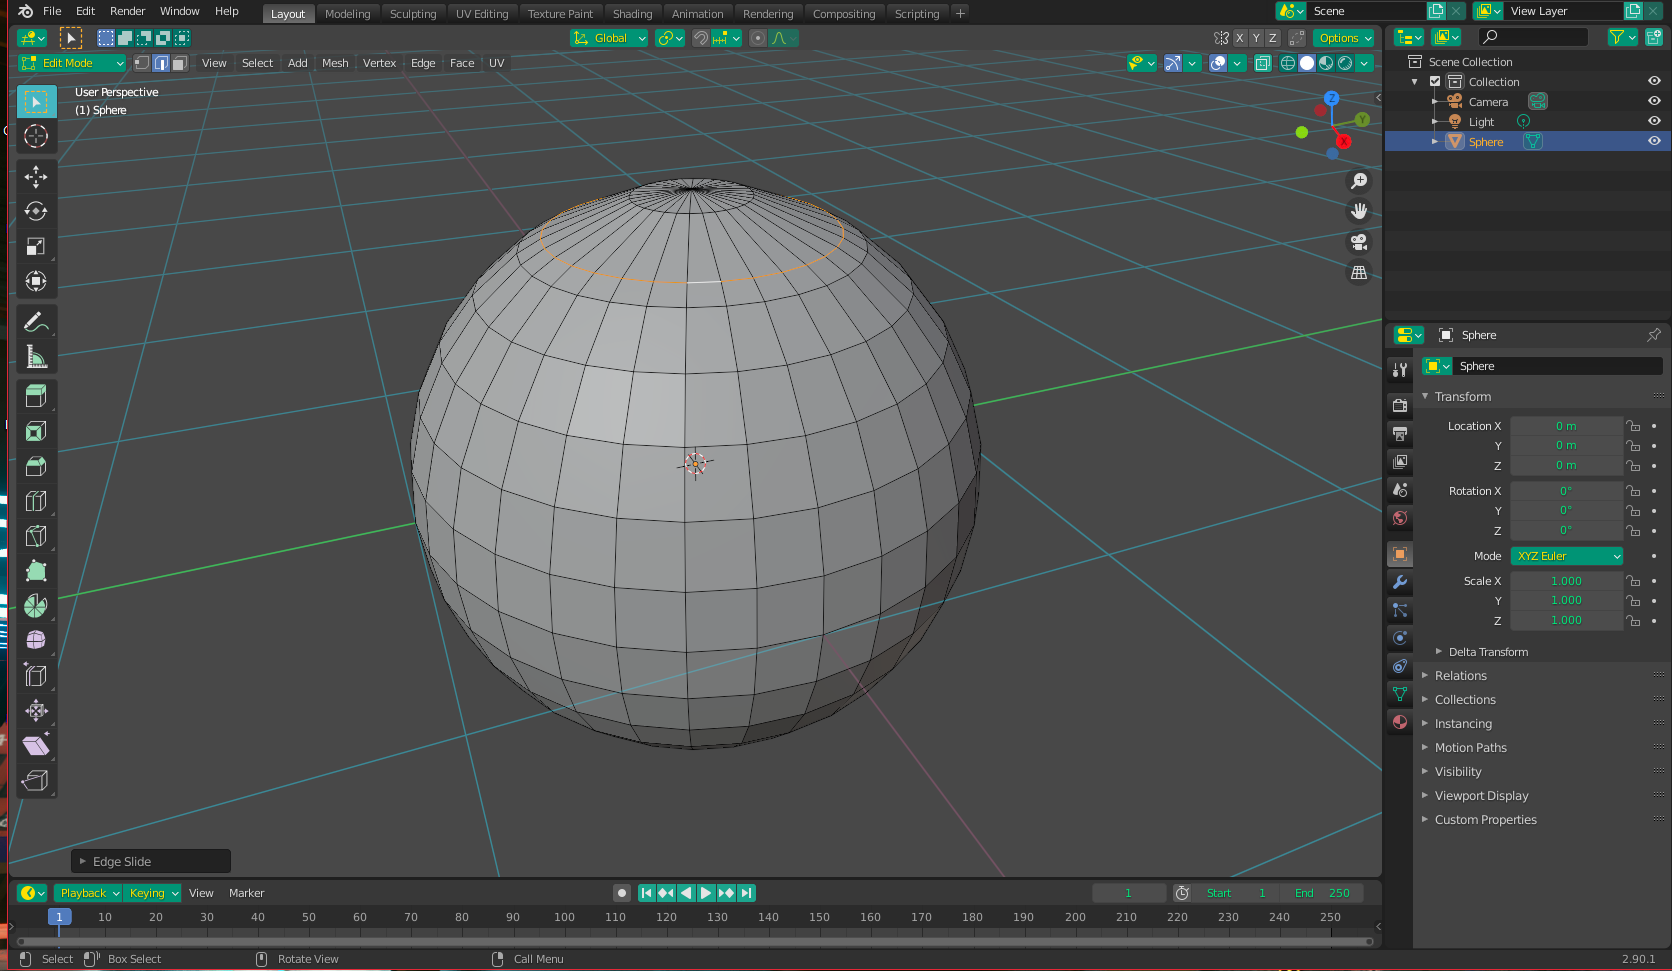This screenshot has height=971, width=1672.
Task: Expand the Edge Slide operator panel
Action: pos(151,861)
